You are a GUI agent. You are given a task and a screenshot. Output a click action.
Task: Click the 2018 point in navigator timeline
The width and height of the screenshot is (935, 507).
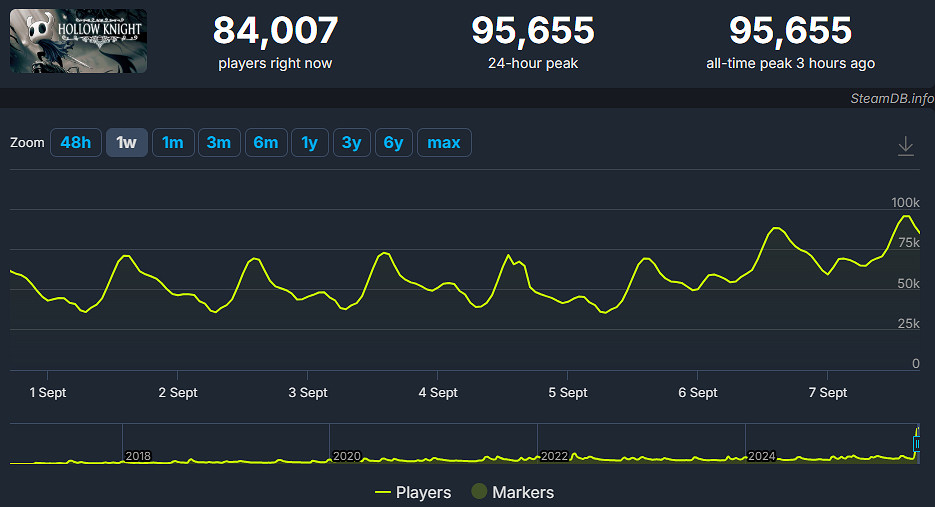coord(137,456)
